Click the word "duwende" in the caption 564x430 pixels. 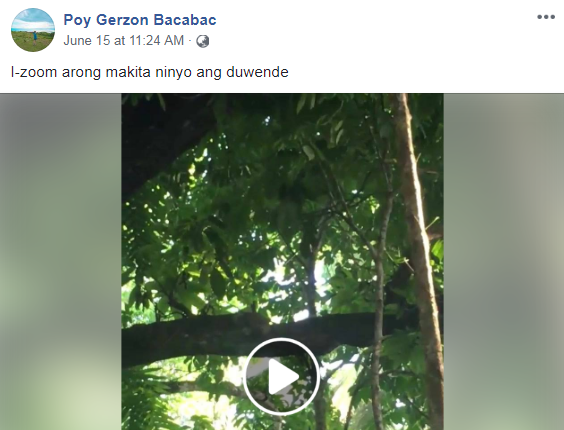(257, 72)
